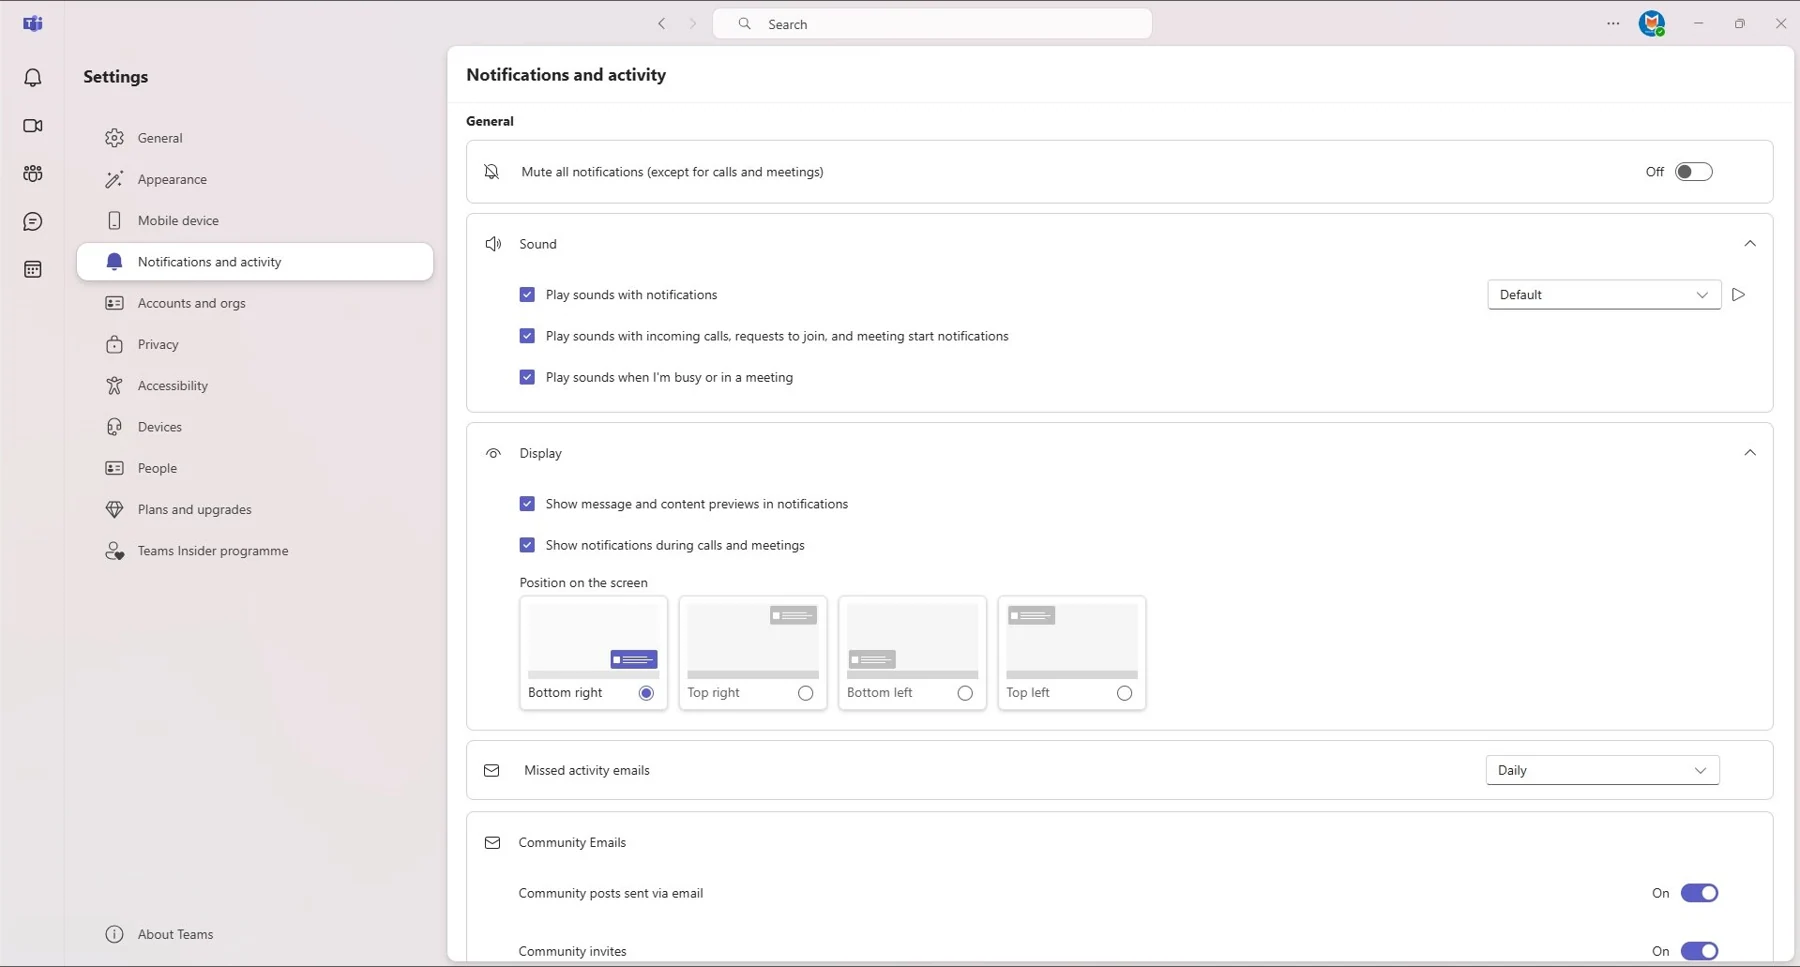Open the Communities people icon
The height and width of the screenshot is (967, 1800).
tap(33, 174)
